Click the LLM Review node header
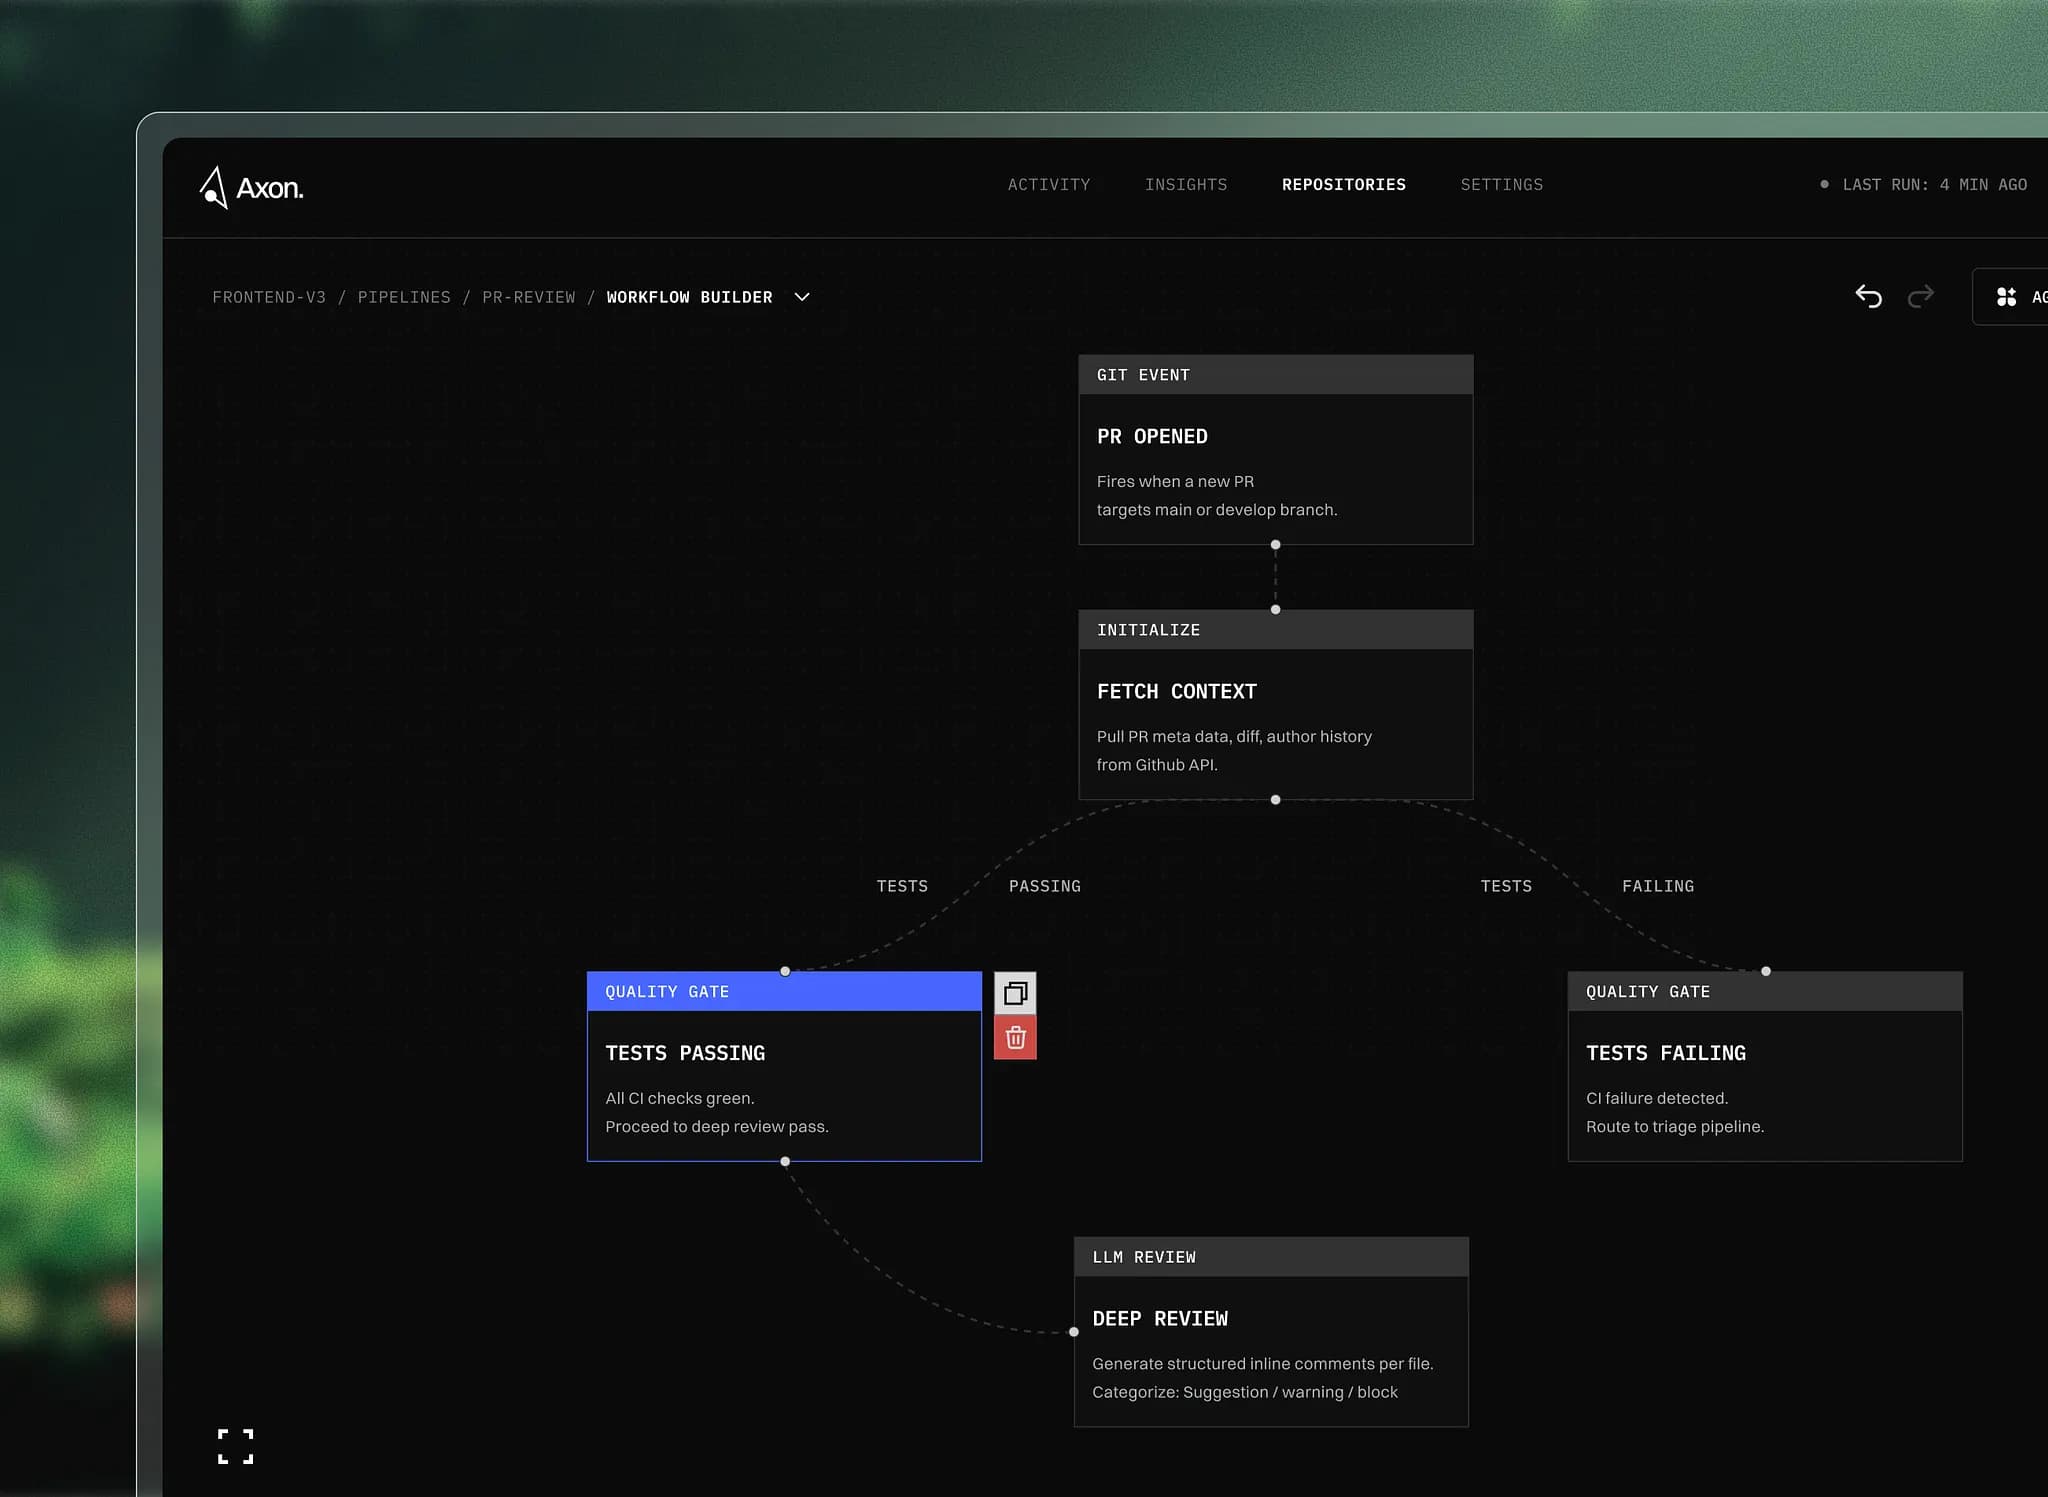The height and width of the screenshot is (1497, 2048). pyautogui.click(x=1271, y=1257)
